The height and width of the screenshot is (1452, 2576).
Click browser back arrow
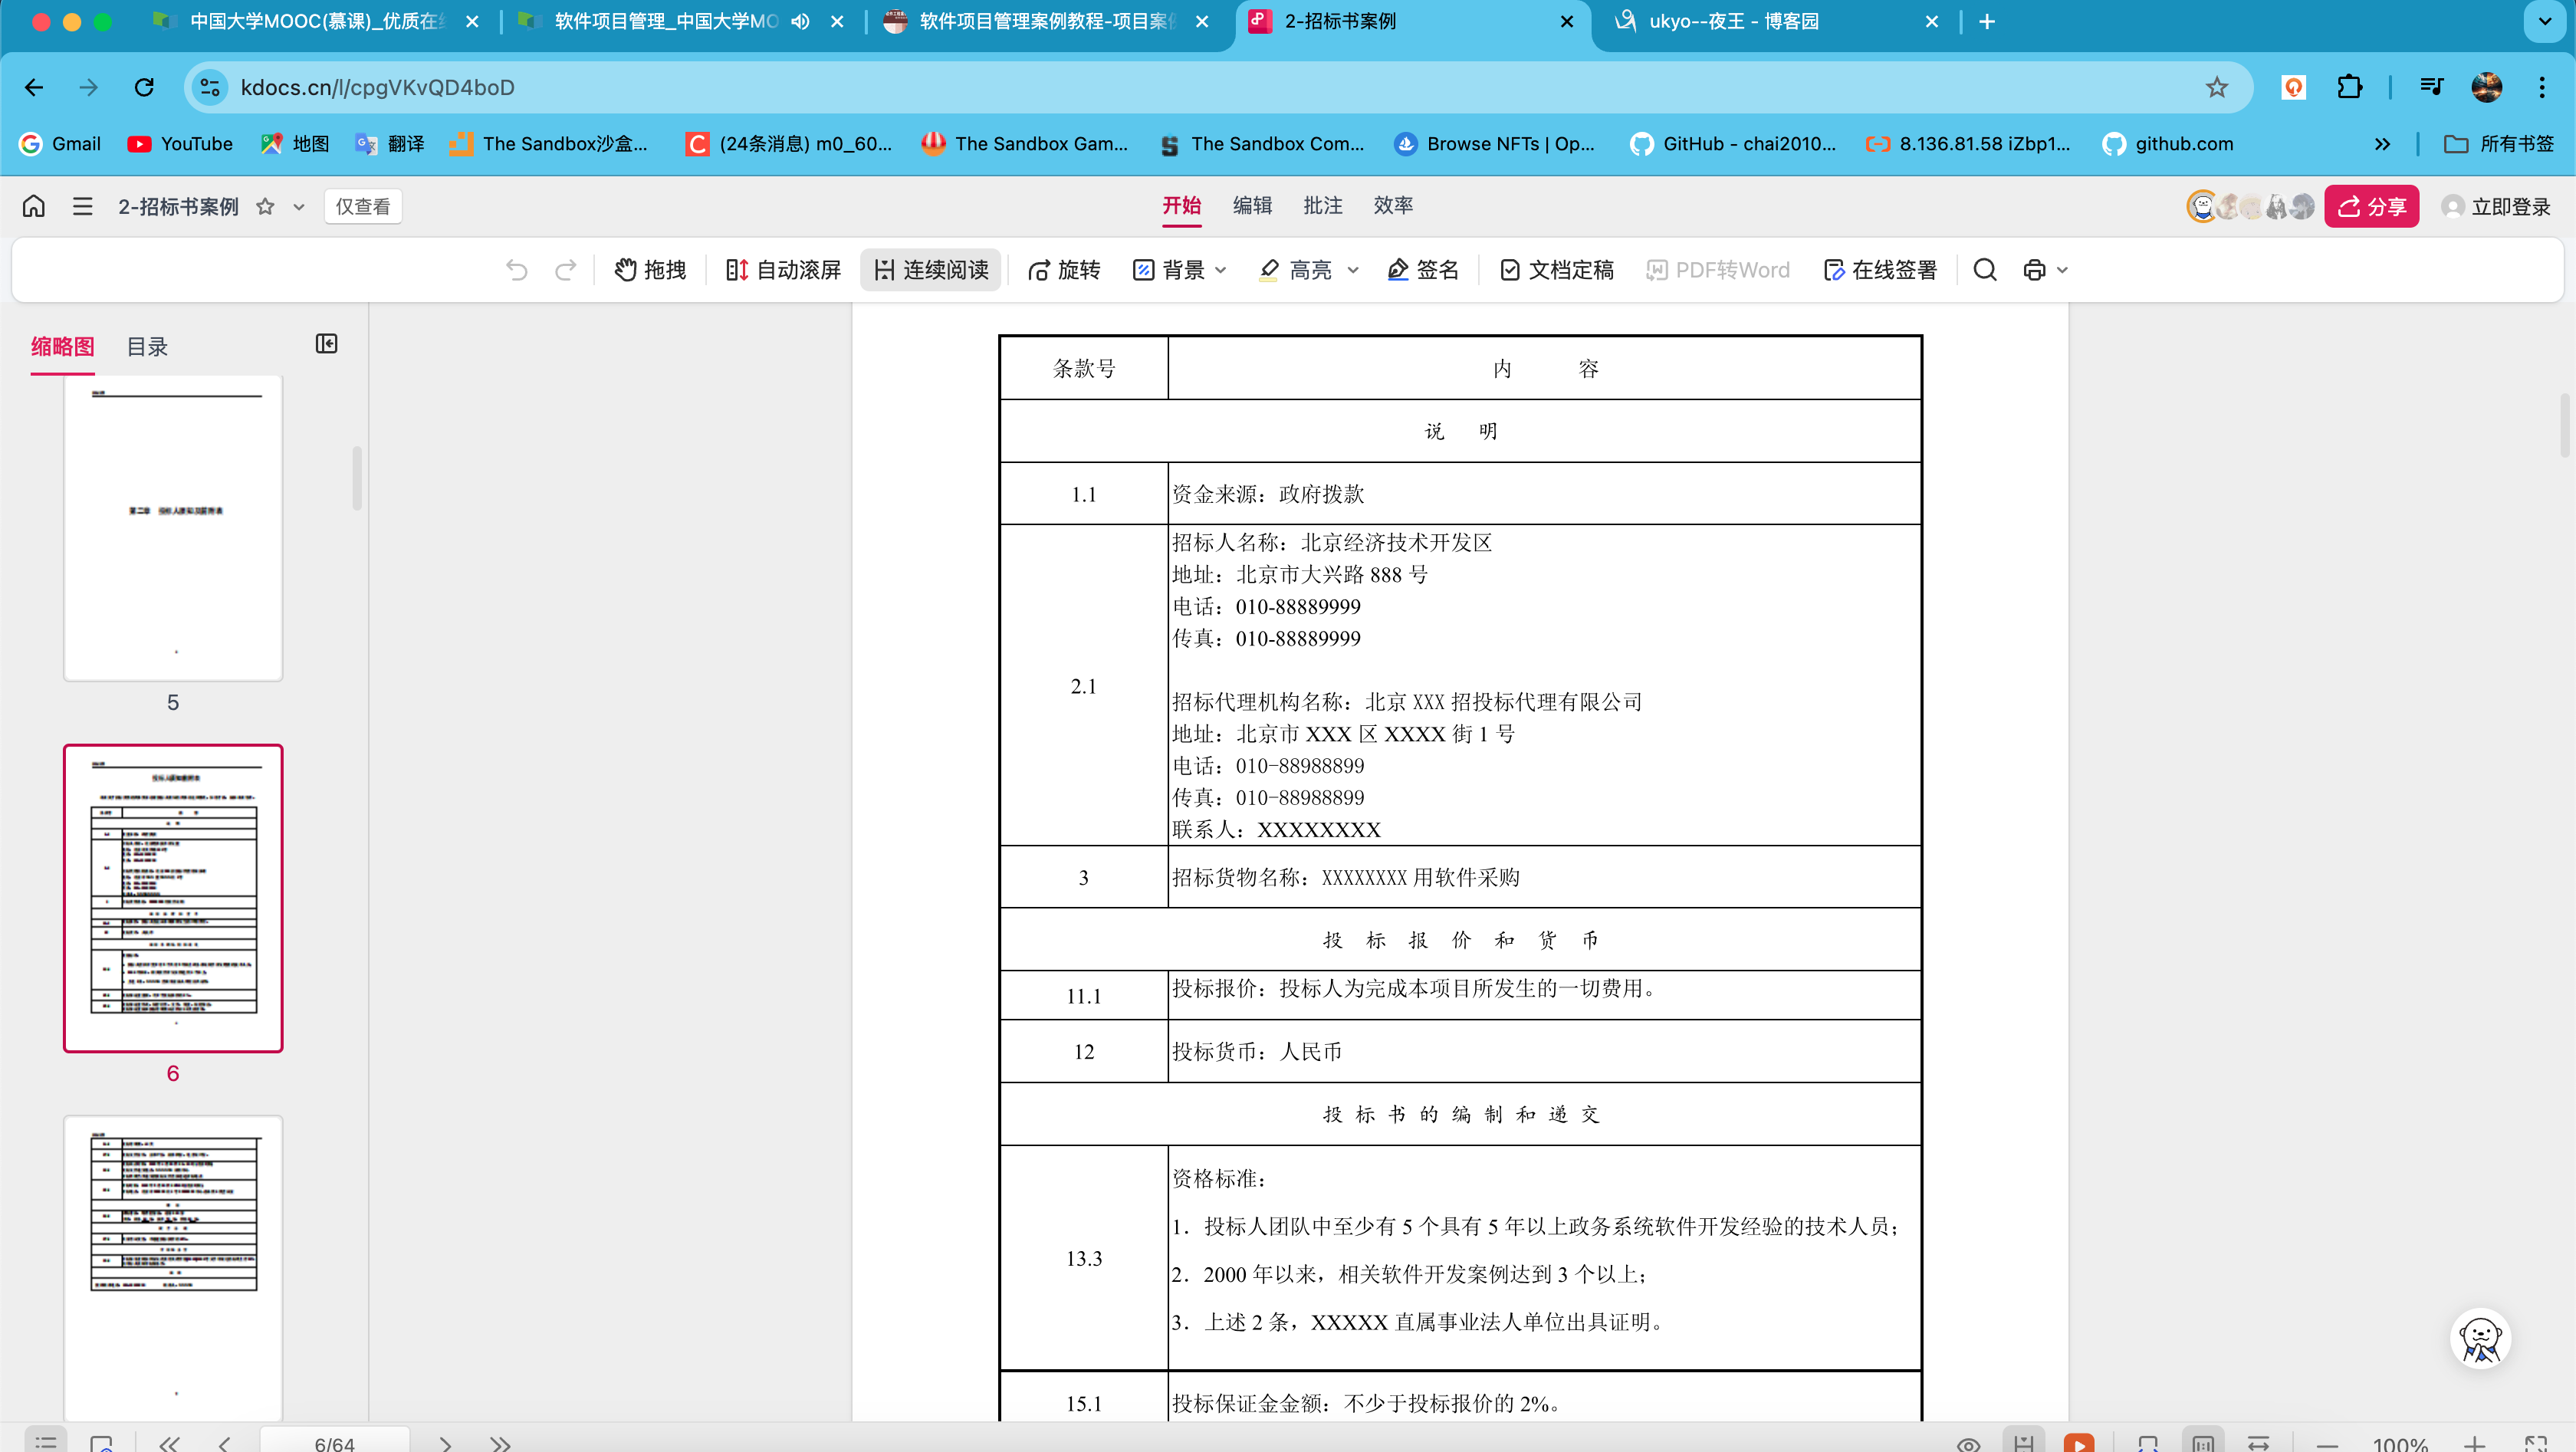tap(34, 87)
